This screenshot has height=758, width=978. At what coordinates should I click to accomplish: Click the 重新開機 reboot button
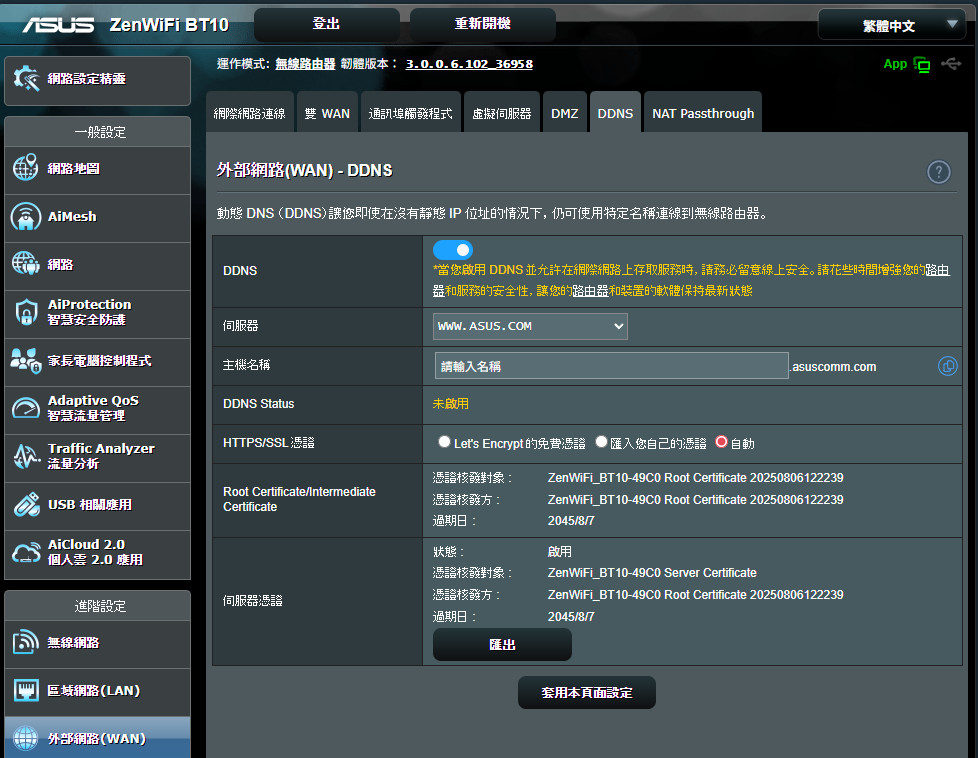point(482,24)
